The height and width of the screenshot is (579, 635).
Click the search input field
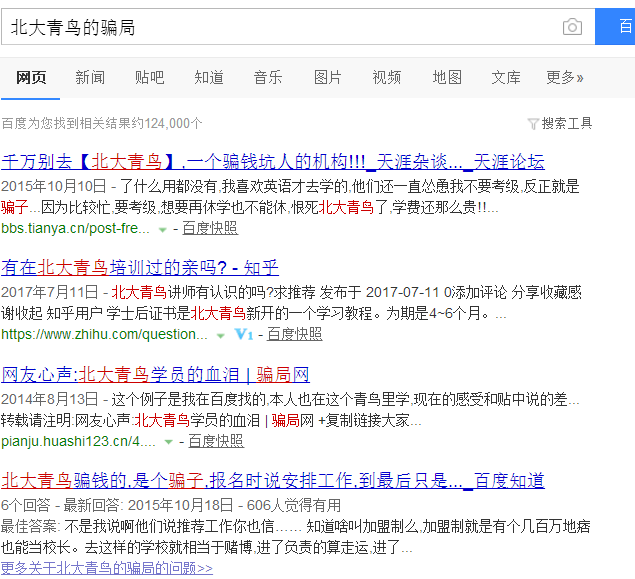(x=298, y=27)
